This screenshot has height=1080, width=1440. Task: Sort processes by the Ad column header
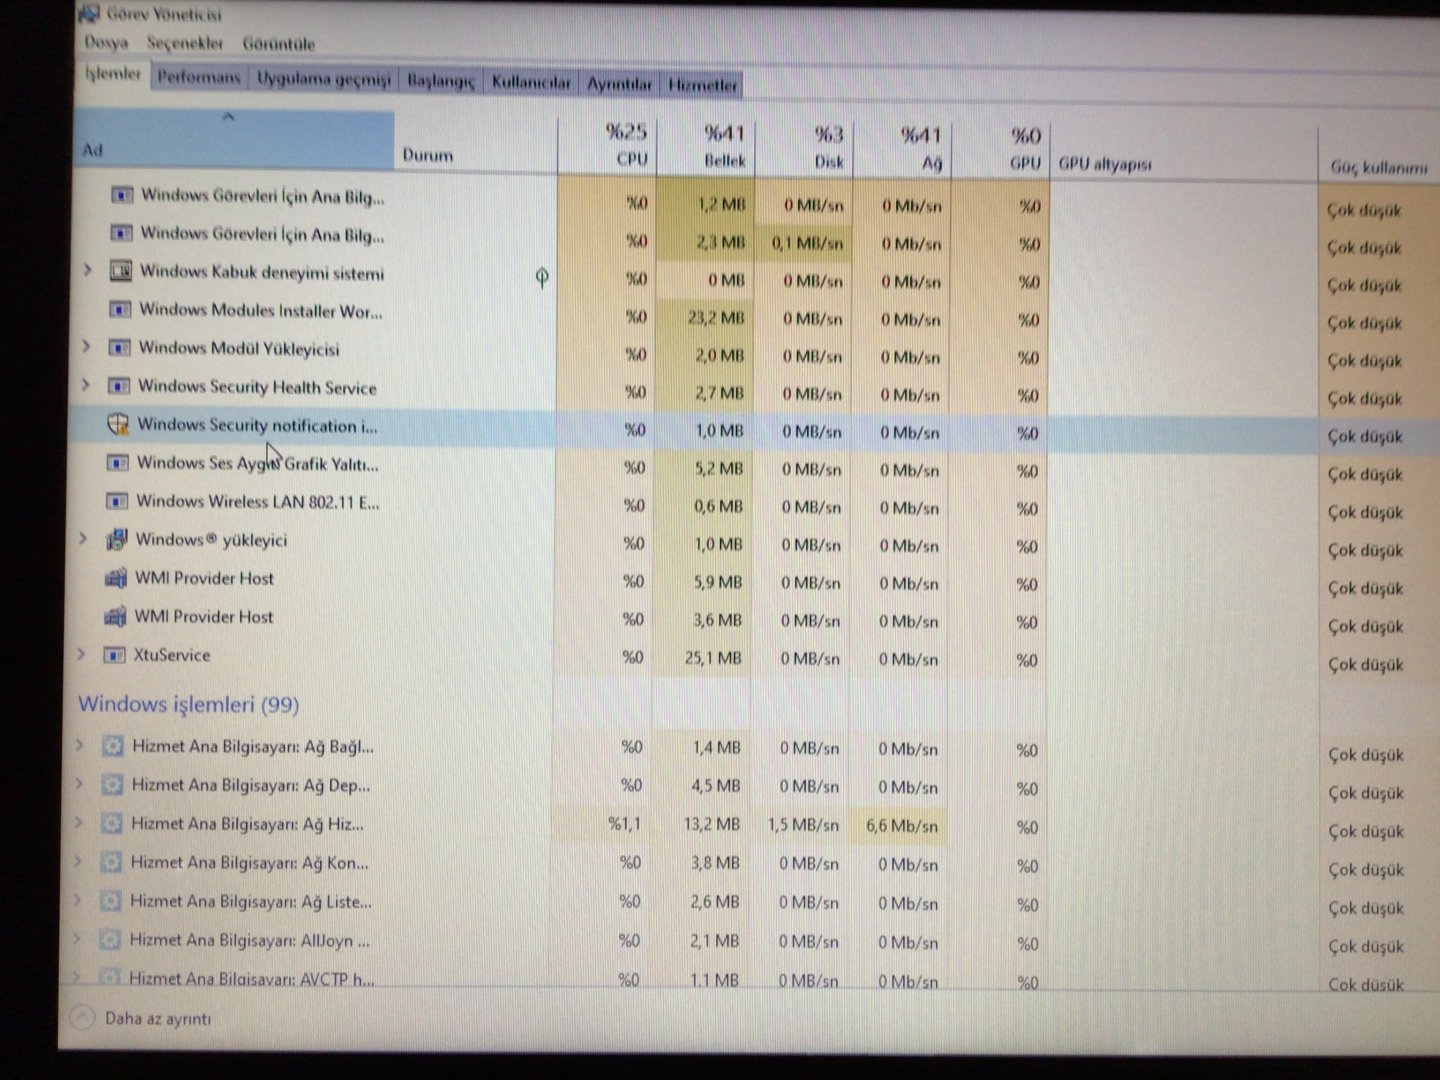click(234, 140)
